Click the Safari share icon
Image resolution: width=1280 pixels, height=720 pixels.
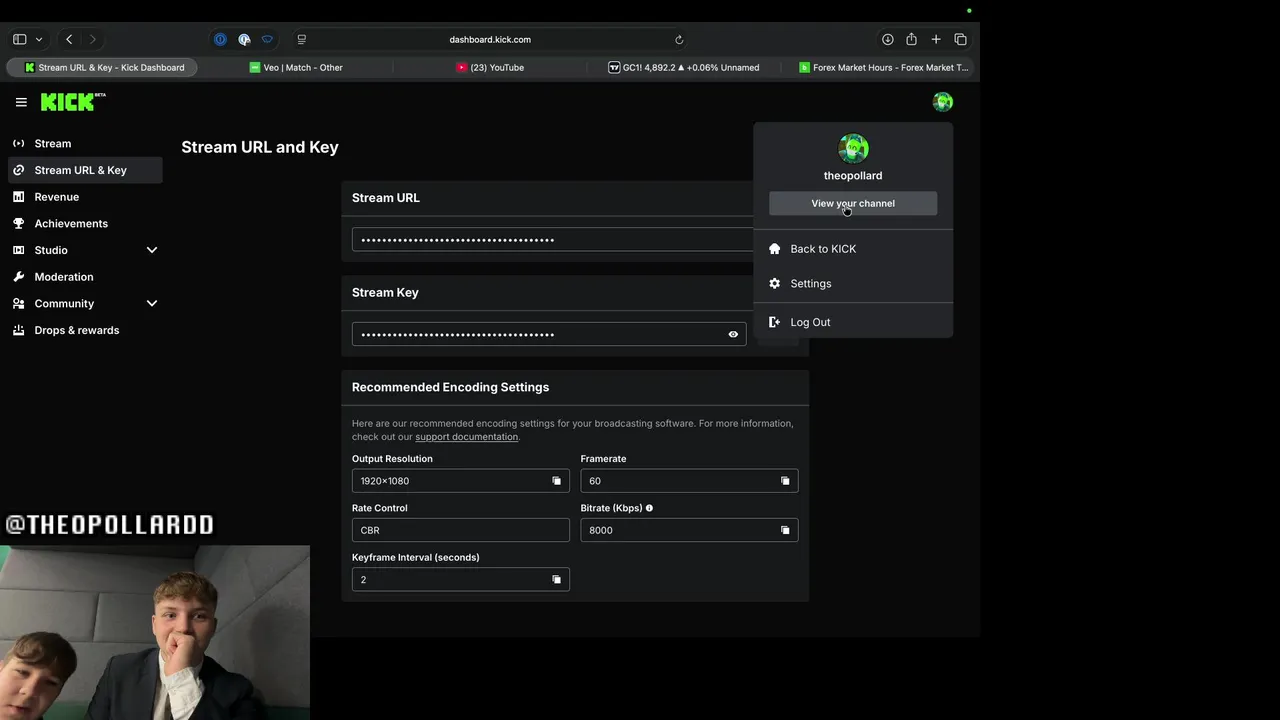[911, 39]
